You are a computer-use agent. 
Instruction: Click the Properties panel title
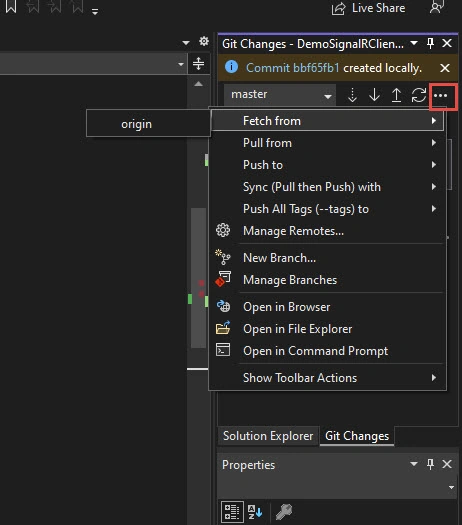[x=248, y=465]
